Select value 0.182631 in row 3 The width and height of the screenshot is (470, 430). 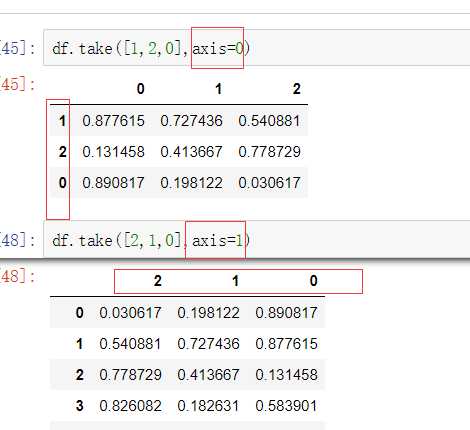coord(208,406)
